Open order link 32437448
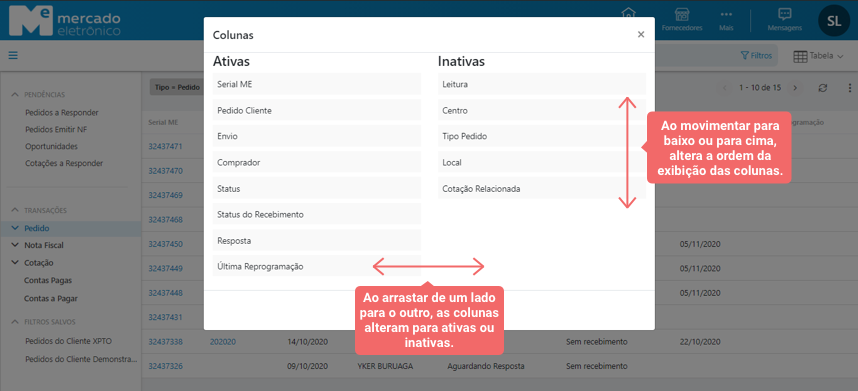858x391 pixels. click(165, 293)
